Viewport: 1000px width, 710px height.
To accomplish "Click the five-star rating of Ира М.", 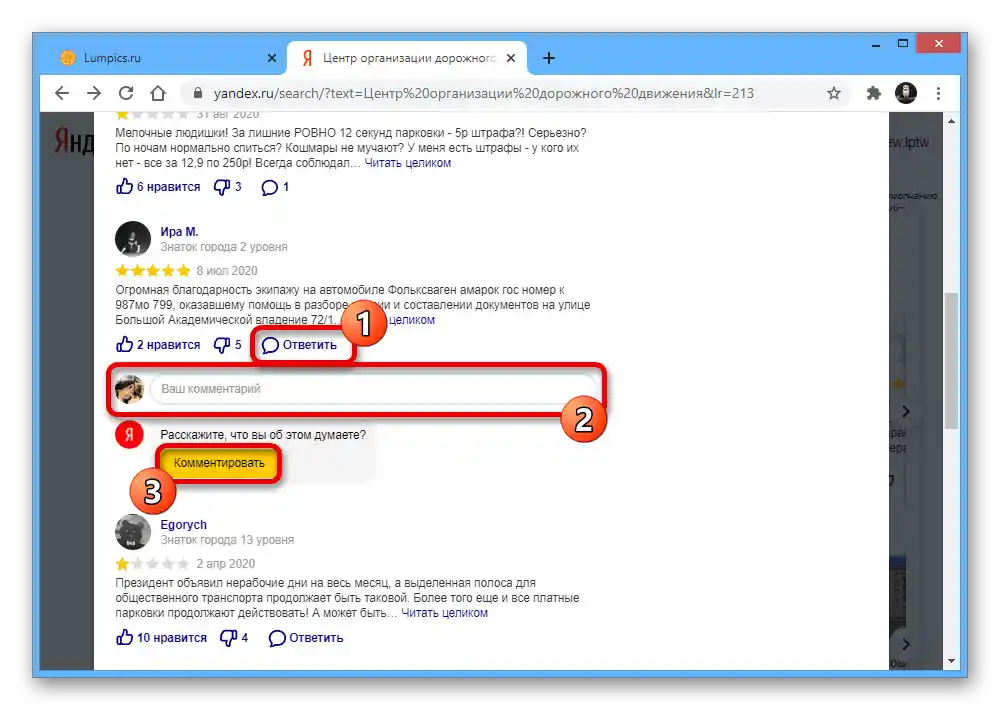I will [x=153, y=270].
